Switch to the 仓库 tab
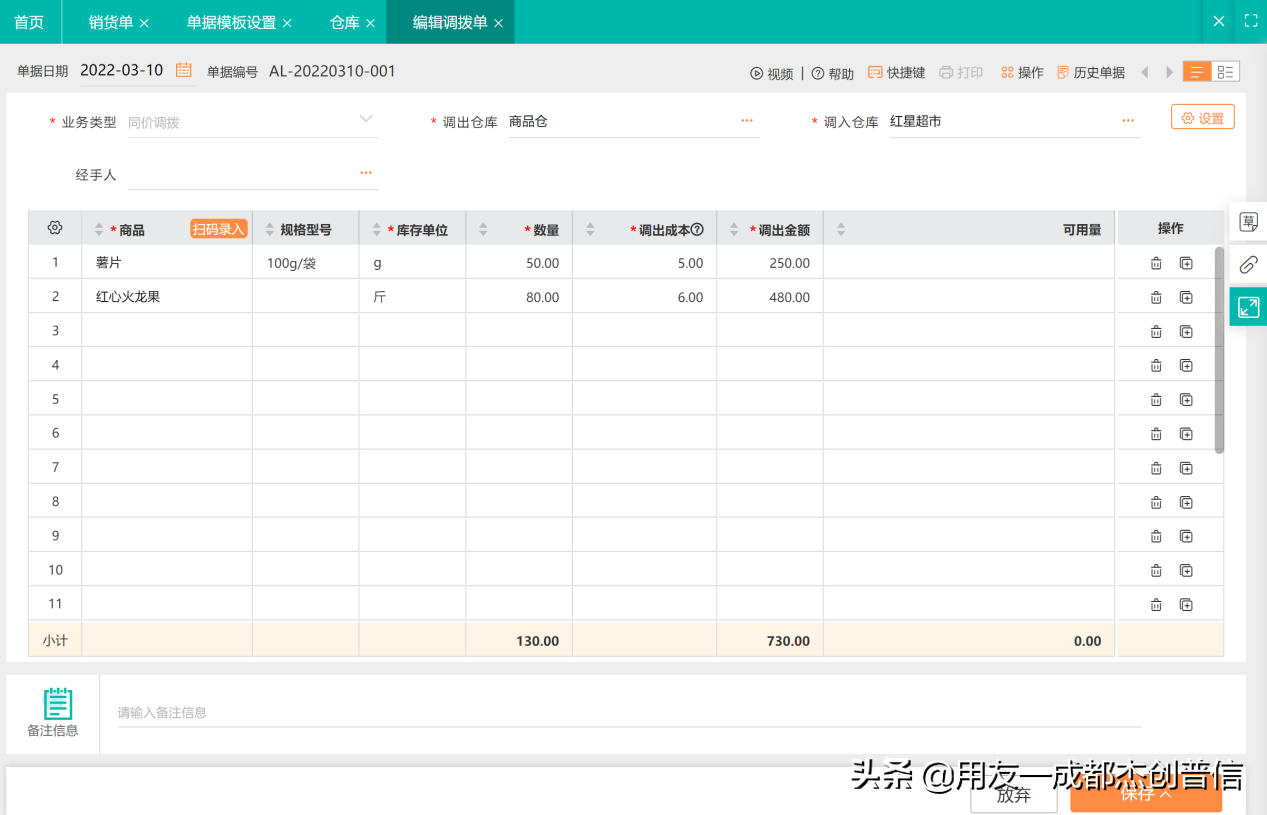 pyautogui.click(x=345, y=21)
